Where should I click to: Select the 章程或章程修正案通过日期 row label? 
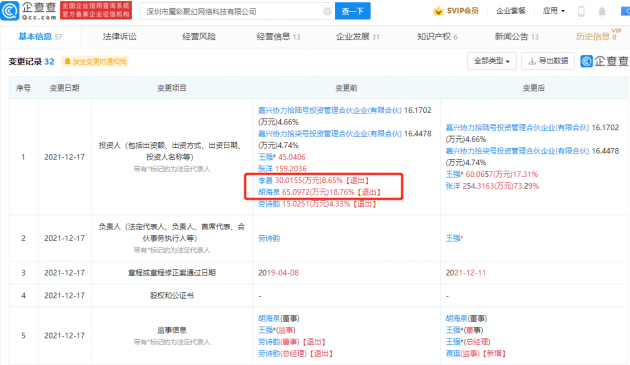click(x=172, y=273)
